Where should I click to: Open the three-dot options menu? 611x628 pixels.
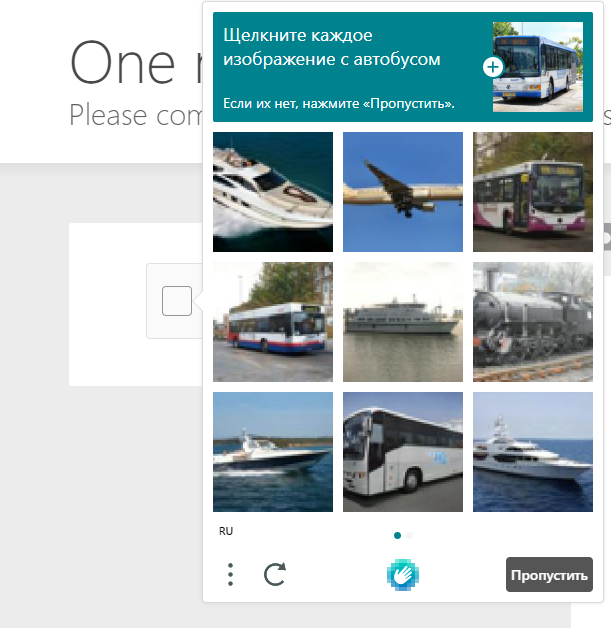[230, 574]
